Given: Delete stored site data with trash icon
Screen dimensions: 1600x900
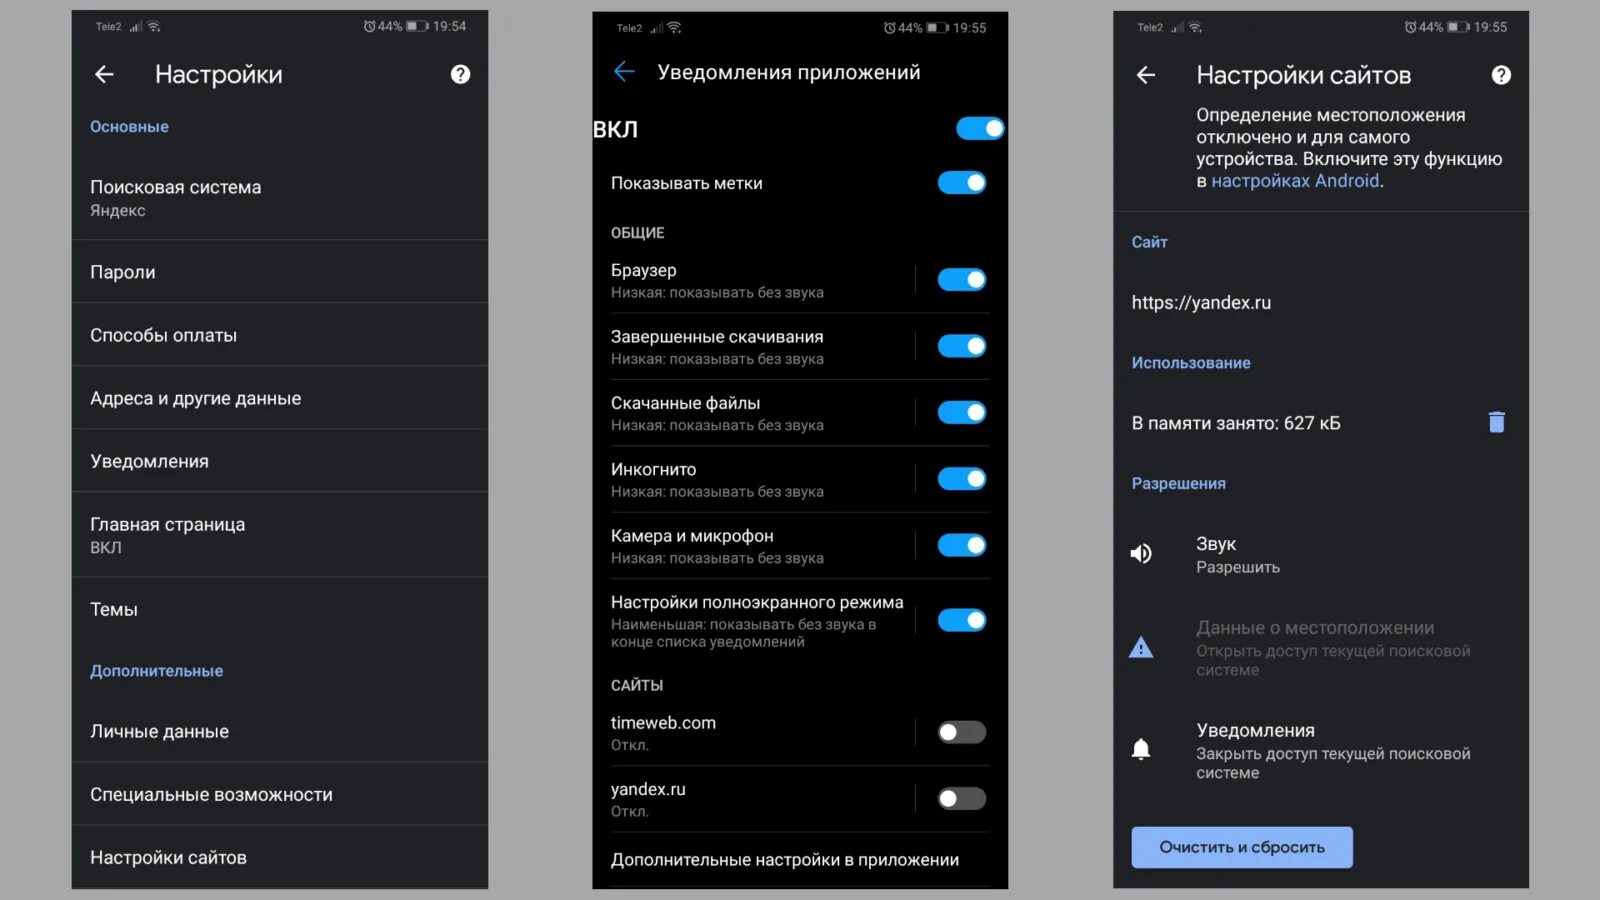Looking at the screenshot, I should tap(1496, 422).
